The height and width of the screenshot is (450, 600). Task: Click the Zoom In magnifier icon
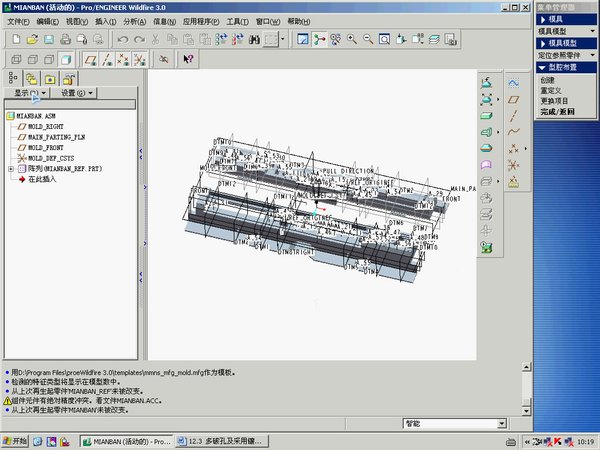352,39
